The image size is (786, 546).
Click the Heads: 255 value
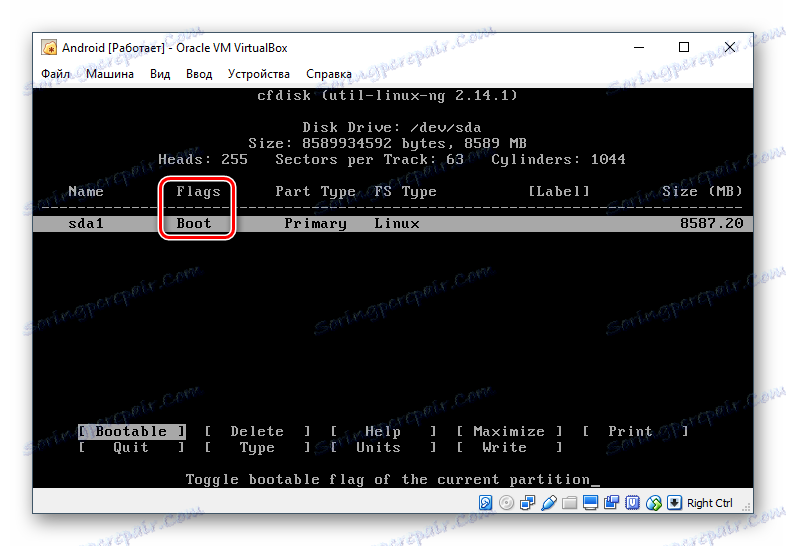(203, 159)
